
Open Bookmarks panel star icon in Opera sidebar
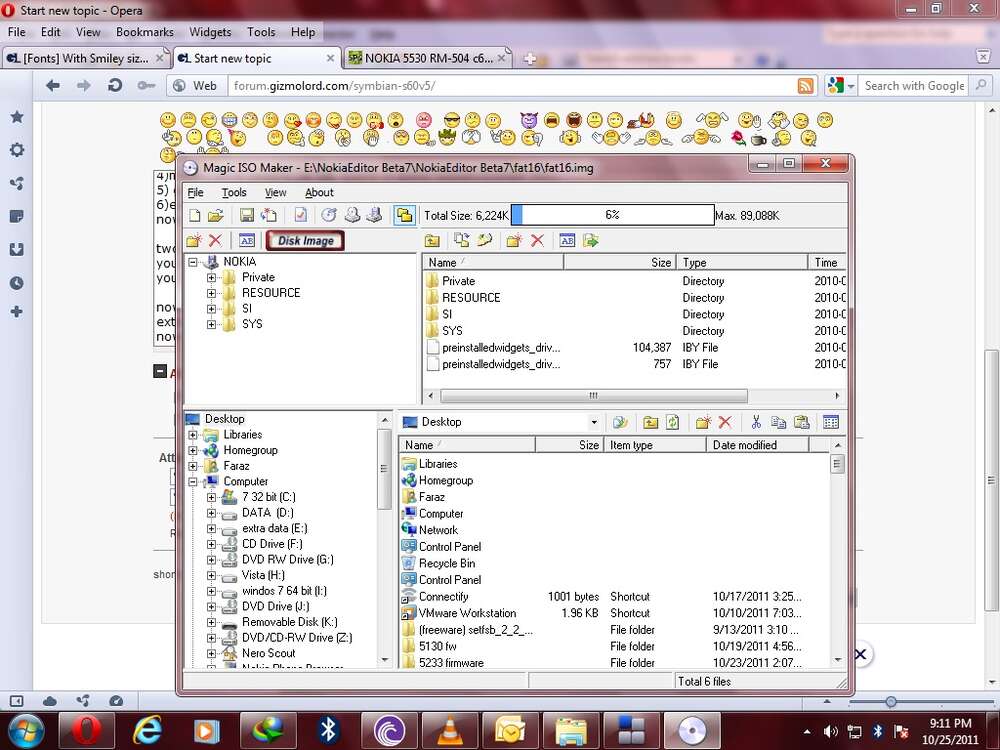[17, 117]
